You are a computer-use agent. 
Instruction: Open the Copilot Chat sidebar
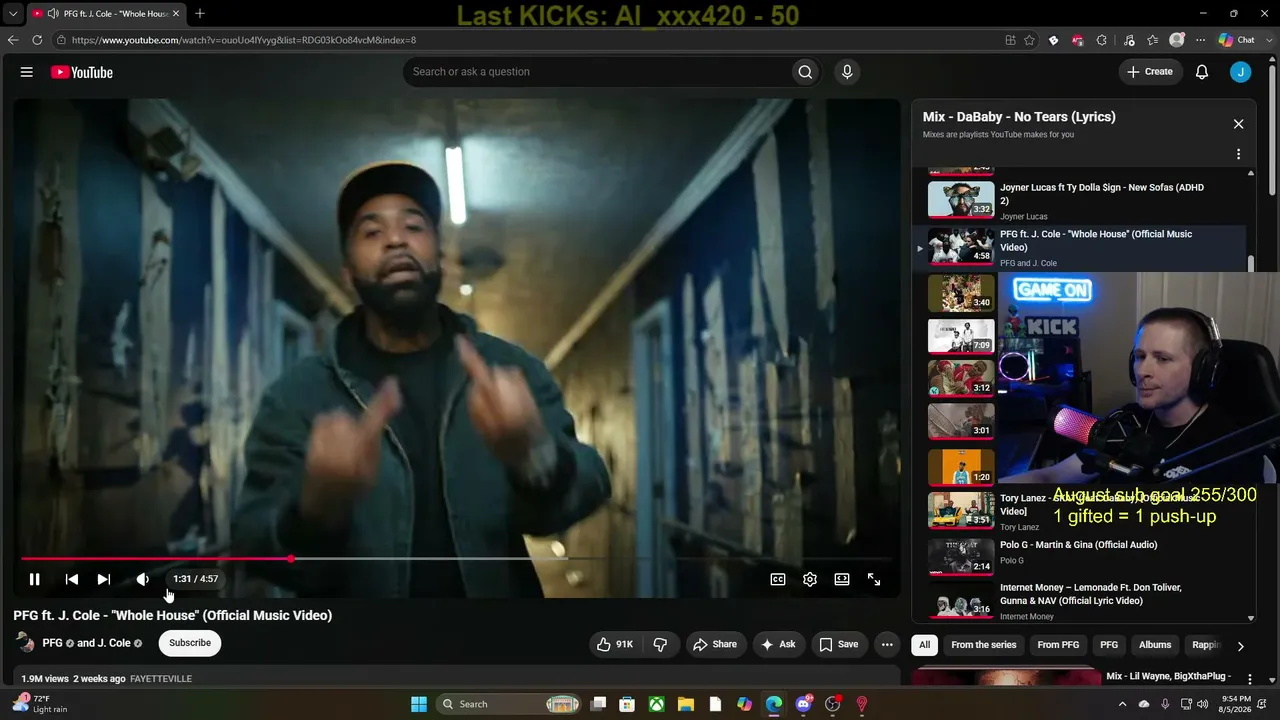(1237, 40)
